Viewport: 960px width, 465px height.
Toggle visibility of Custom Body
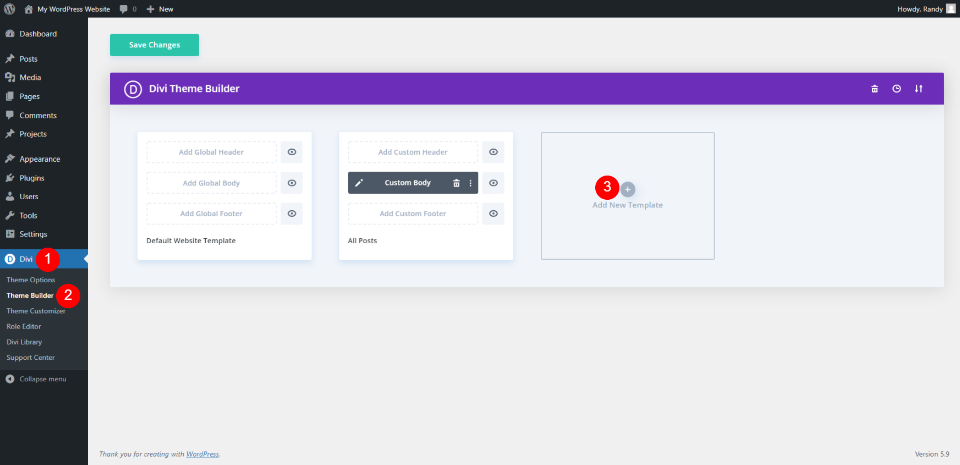[x=493, y=183]
